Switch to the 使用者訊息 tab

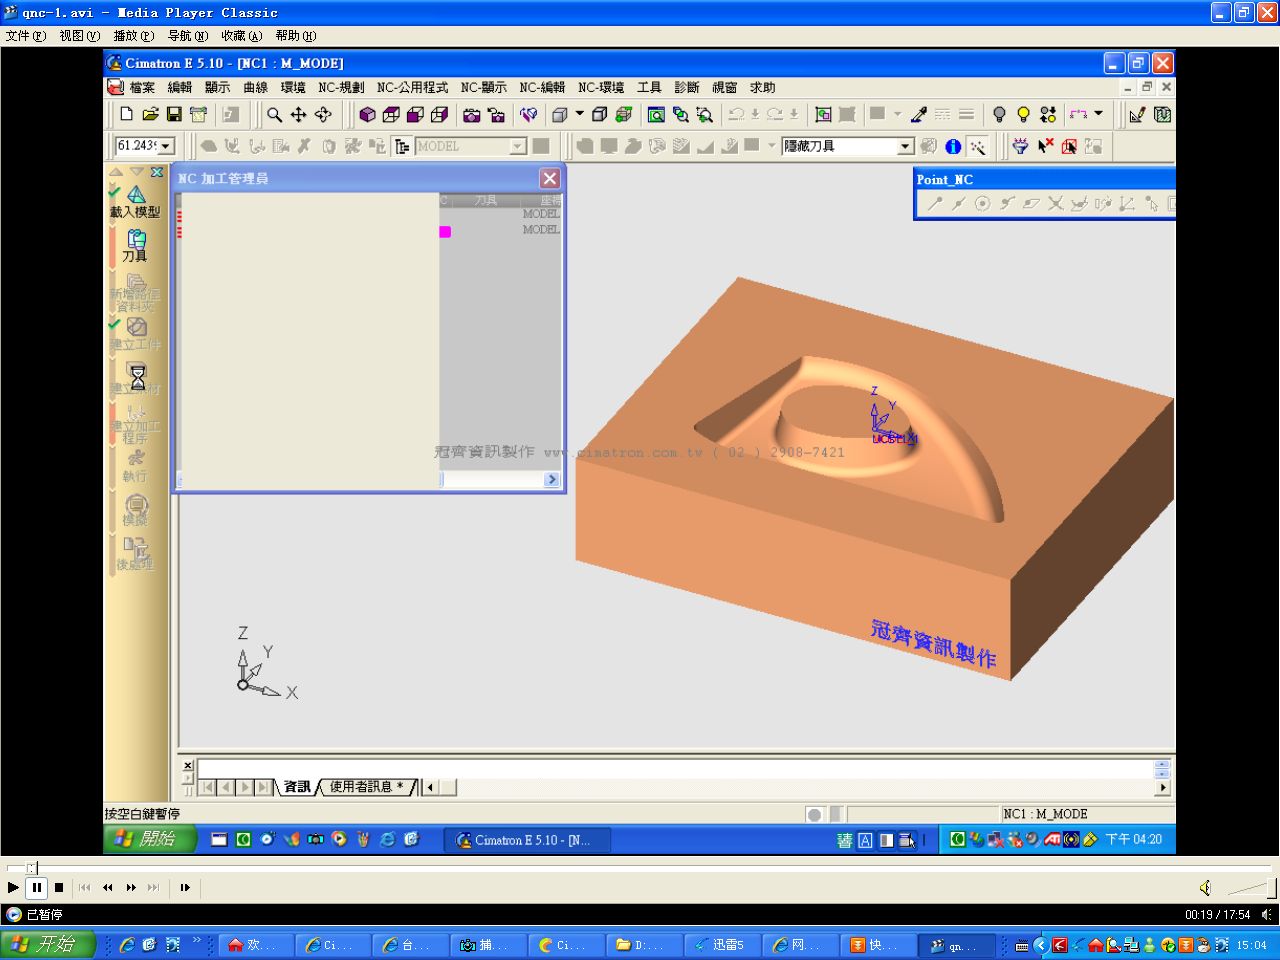(x=366, y=787)
